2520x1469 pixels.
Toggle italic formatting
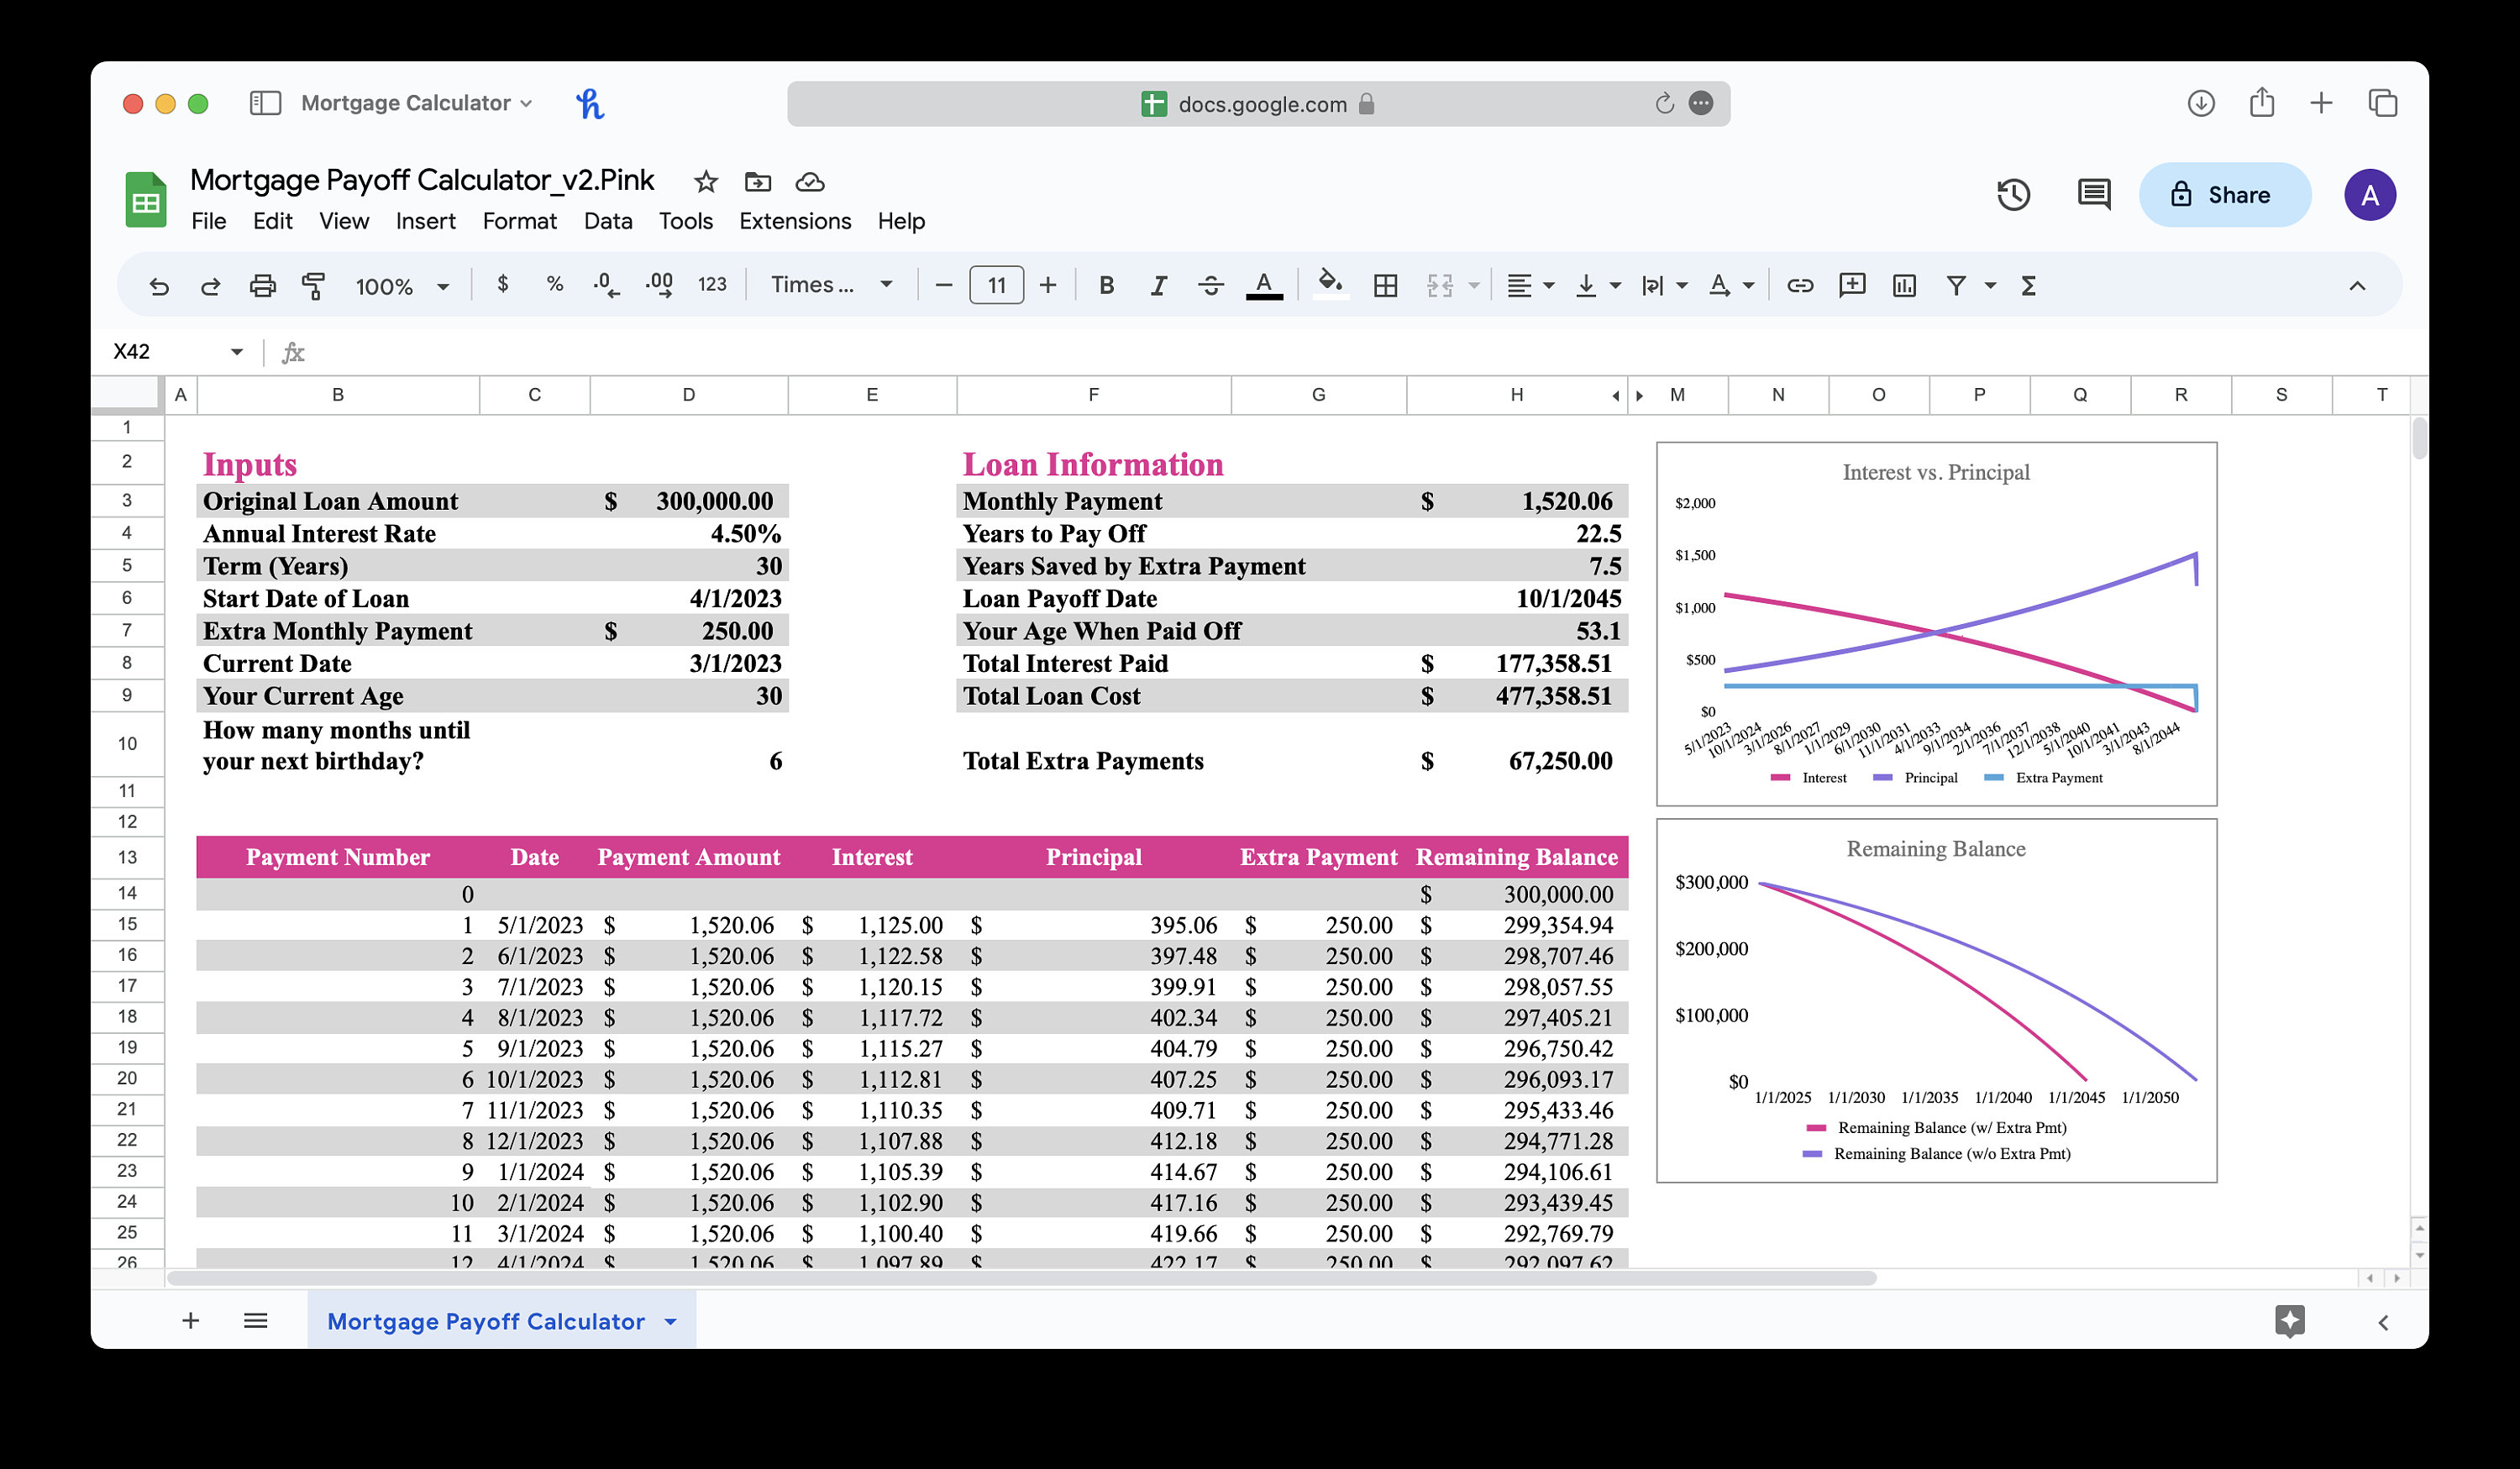tap(1158, 285)
